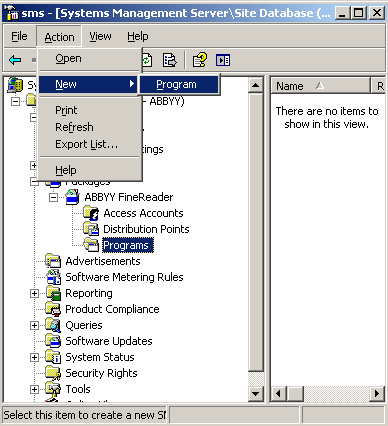Select the Software Updates tree item
388x426 pixels.
coord(109,341)
